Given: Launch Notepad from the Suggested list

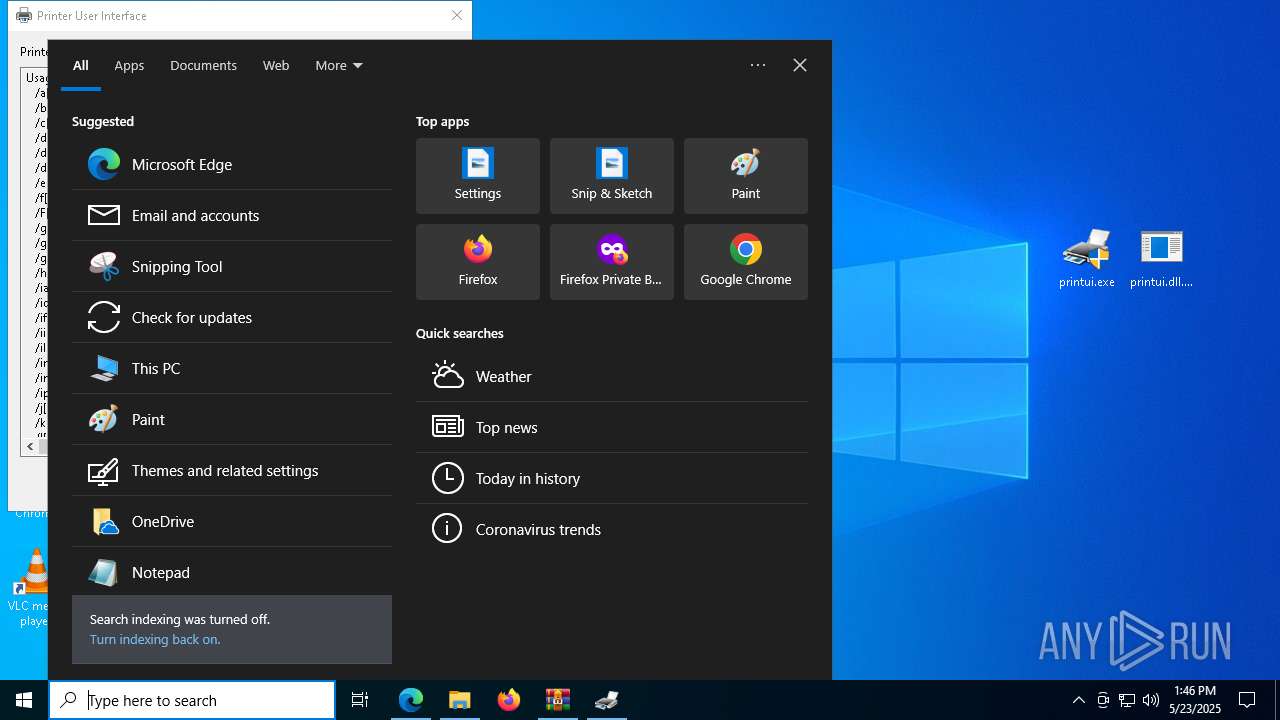Looking at the screenshot, I should 232,572.
